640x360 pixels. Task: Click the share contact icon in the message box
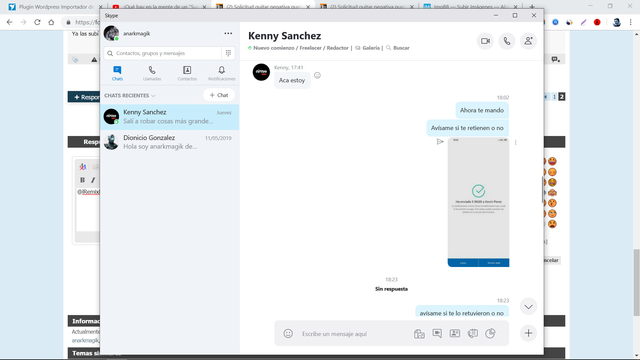(x=455, y=333)
